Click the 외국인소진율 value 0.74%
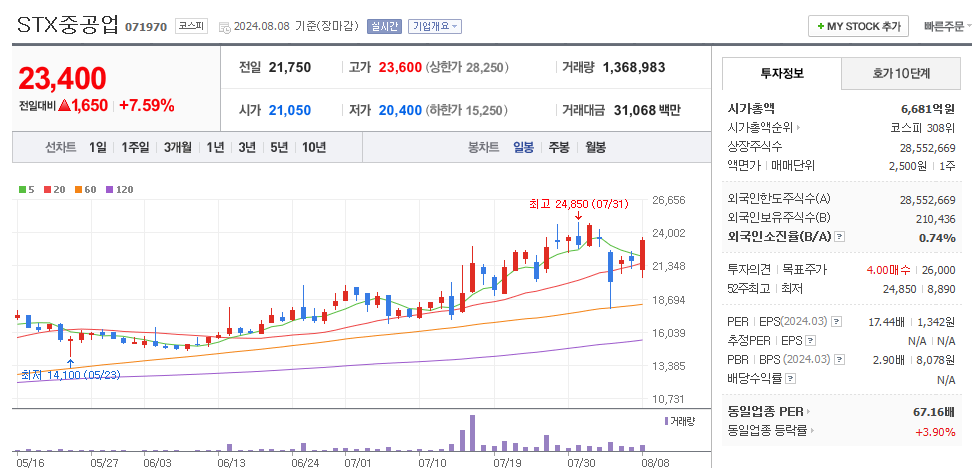 click(x=937, y=237)
